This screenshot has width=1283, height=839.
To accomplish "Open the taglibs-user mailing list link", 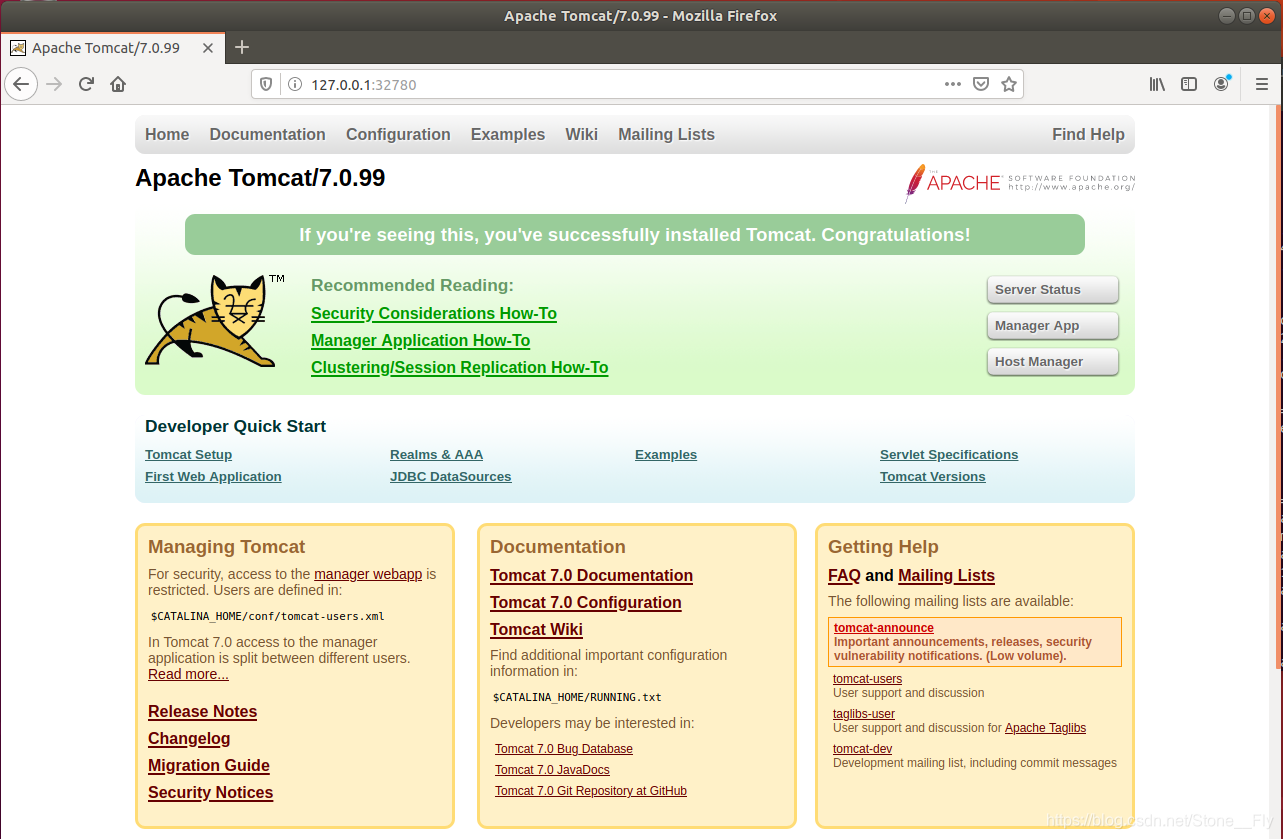I will pyautogui.click(x=864, y=714).
